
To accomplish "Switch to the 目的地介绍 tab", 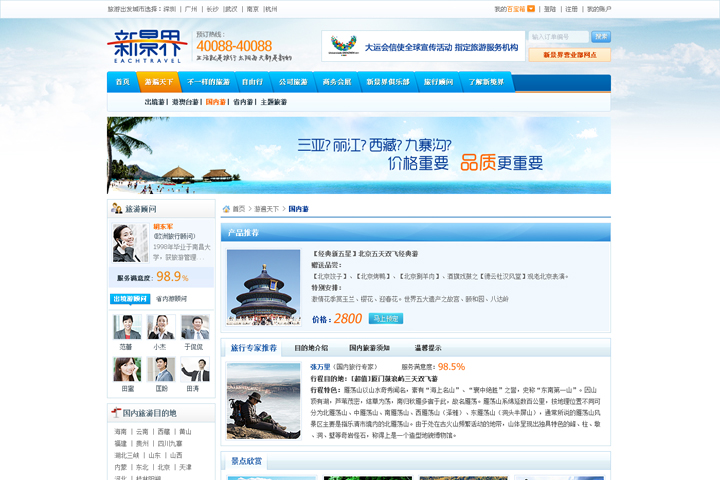I will click(311, 348).
